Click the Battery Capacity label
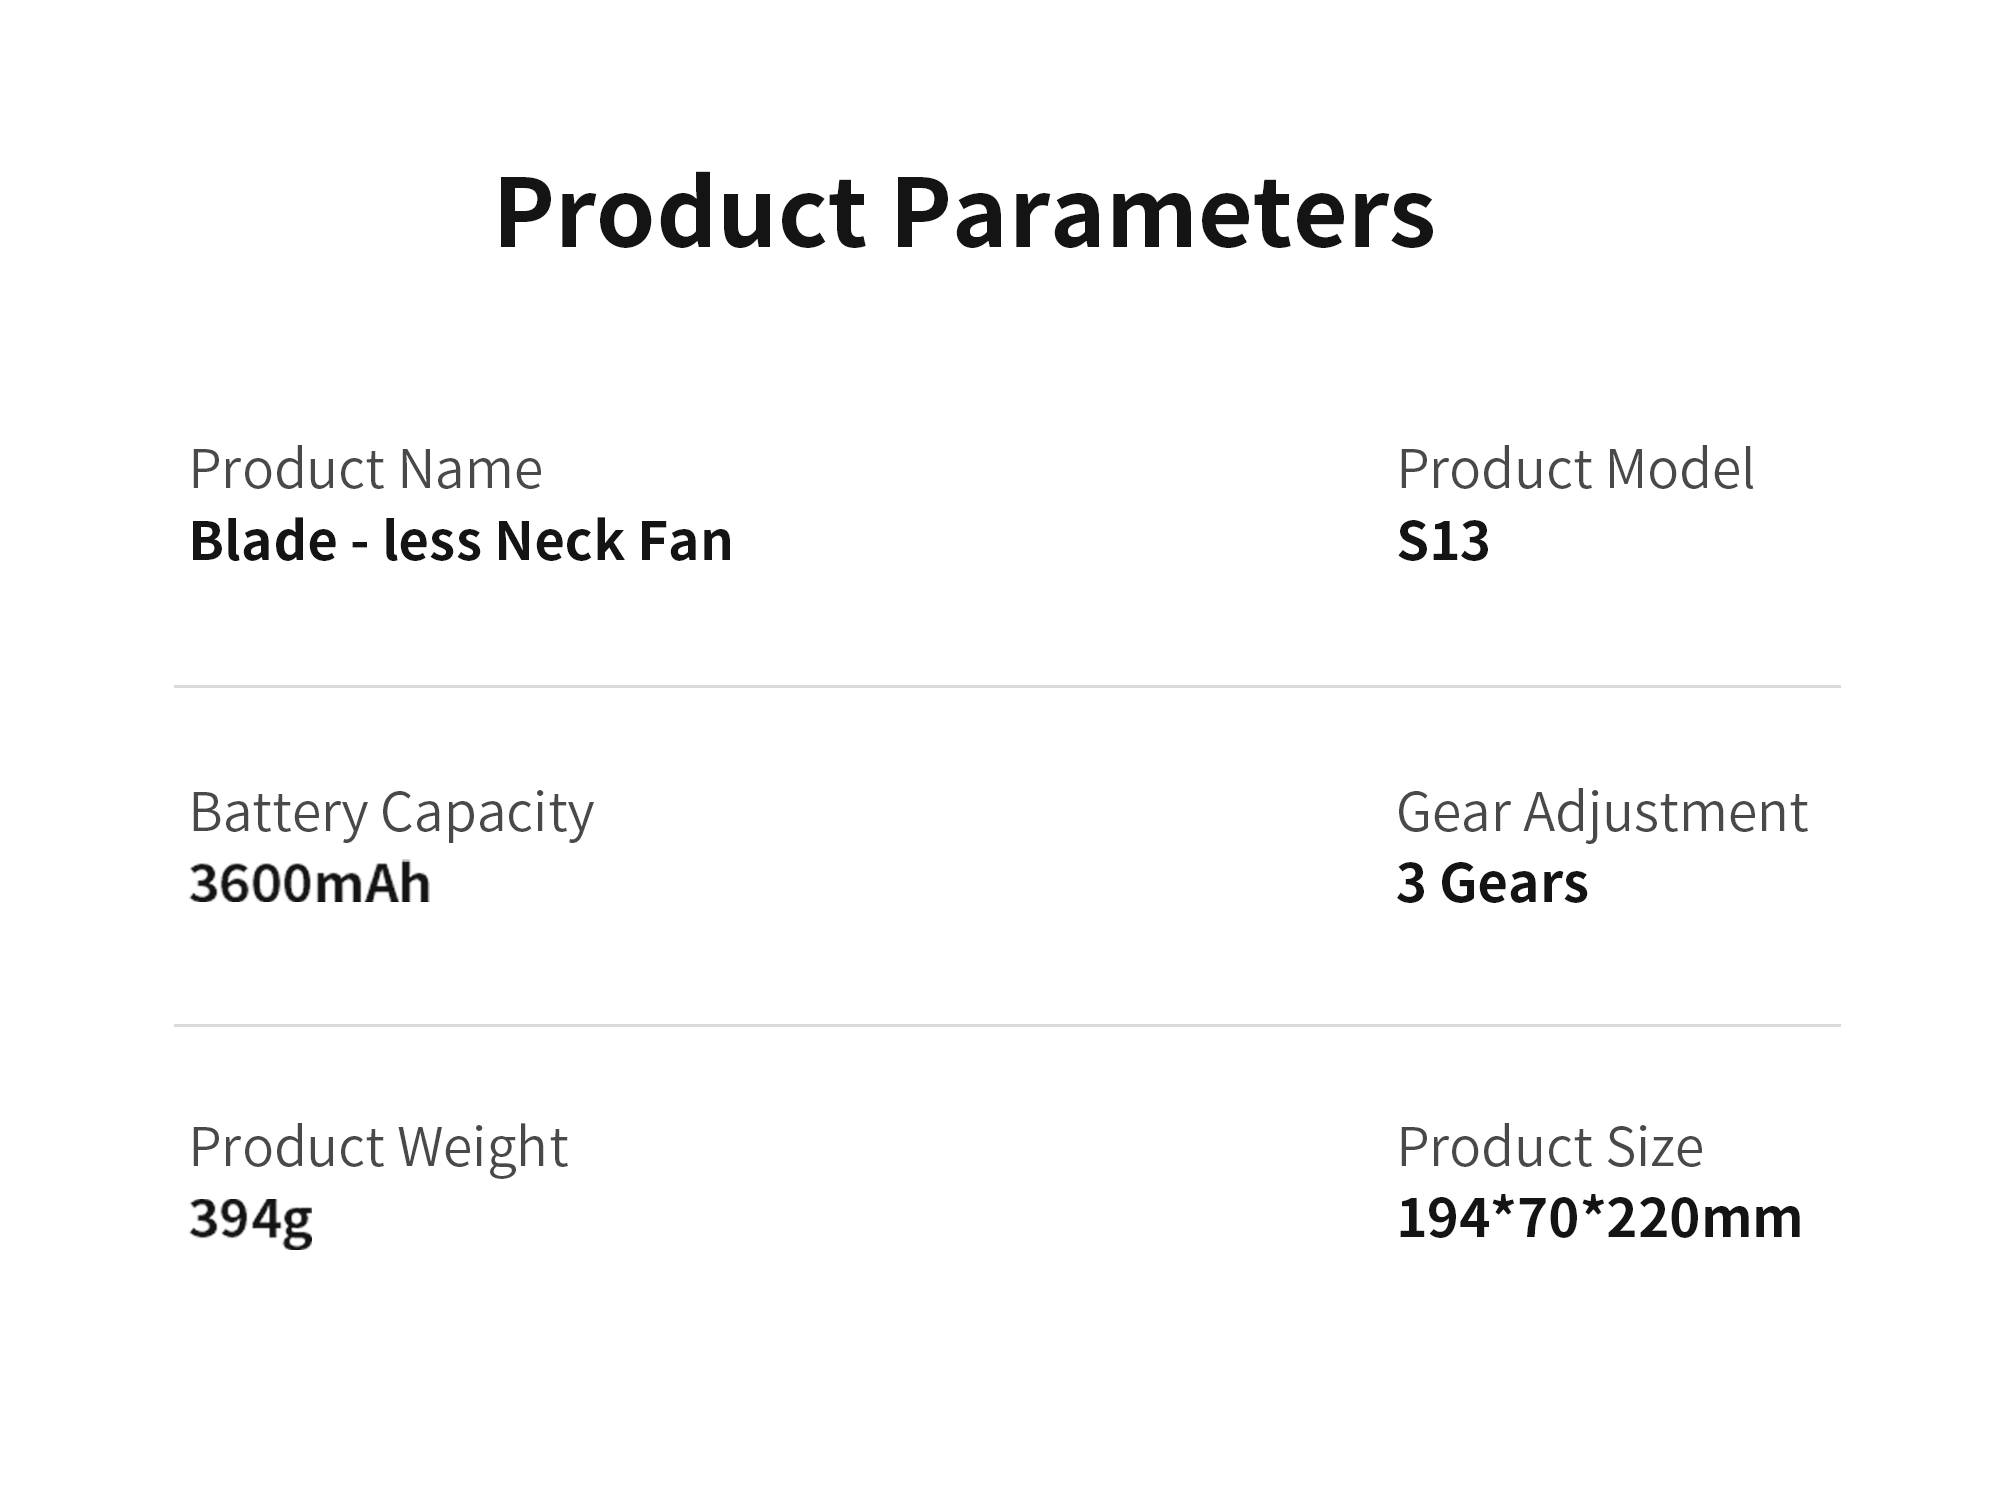Screen dimensions: 2000x1500 click(x=391, y=811)
